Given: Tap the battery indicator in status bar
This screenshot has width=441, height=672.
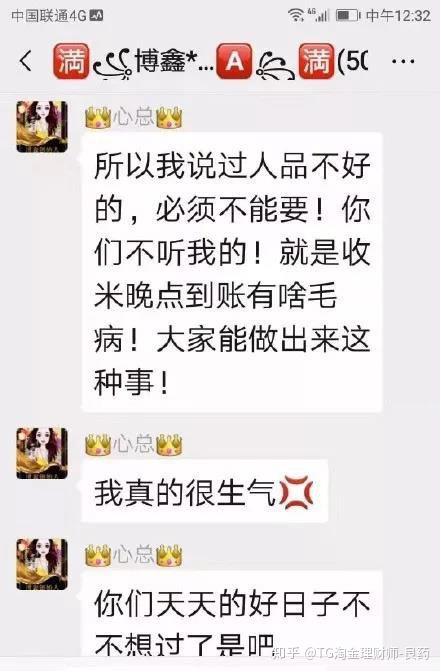Looking at the screenshot, I should (347, 16).
